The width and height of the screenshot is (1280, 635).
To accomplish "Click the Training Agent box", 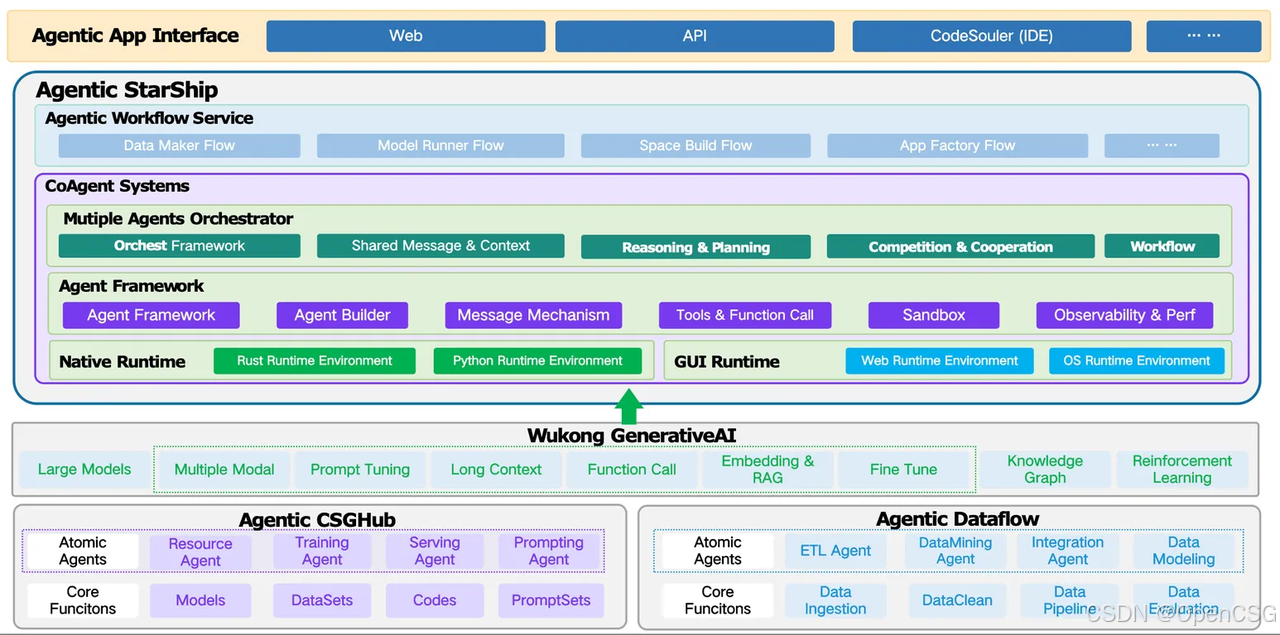I will pos(322,551).
